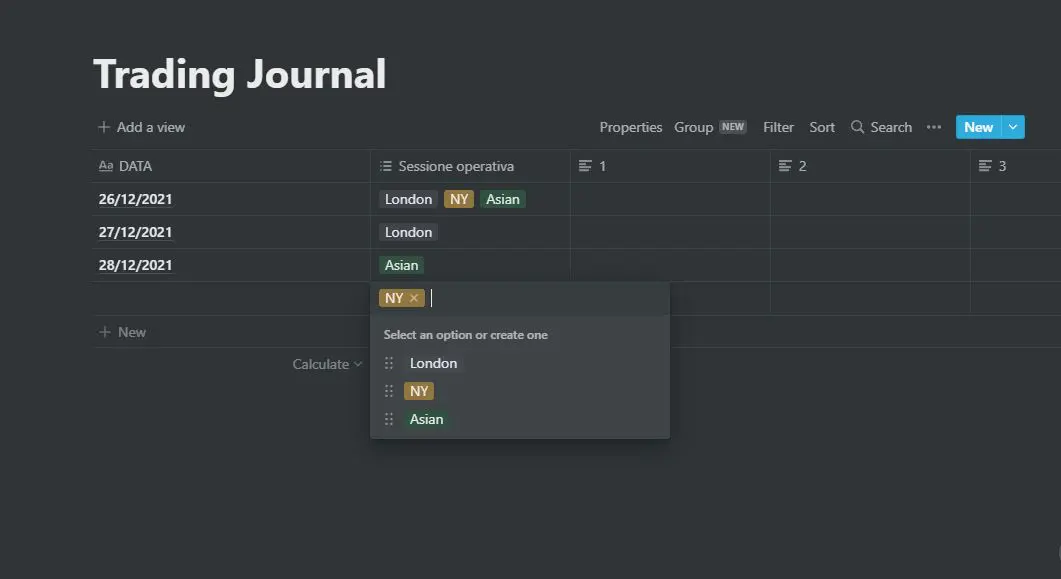Click drag handle beside Asian option

pyautogui.click(x=389, y=419)
